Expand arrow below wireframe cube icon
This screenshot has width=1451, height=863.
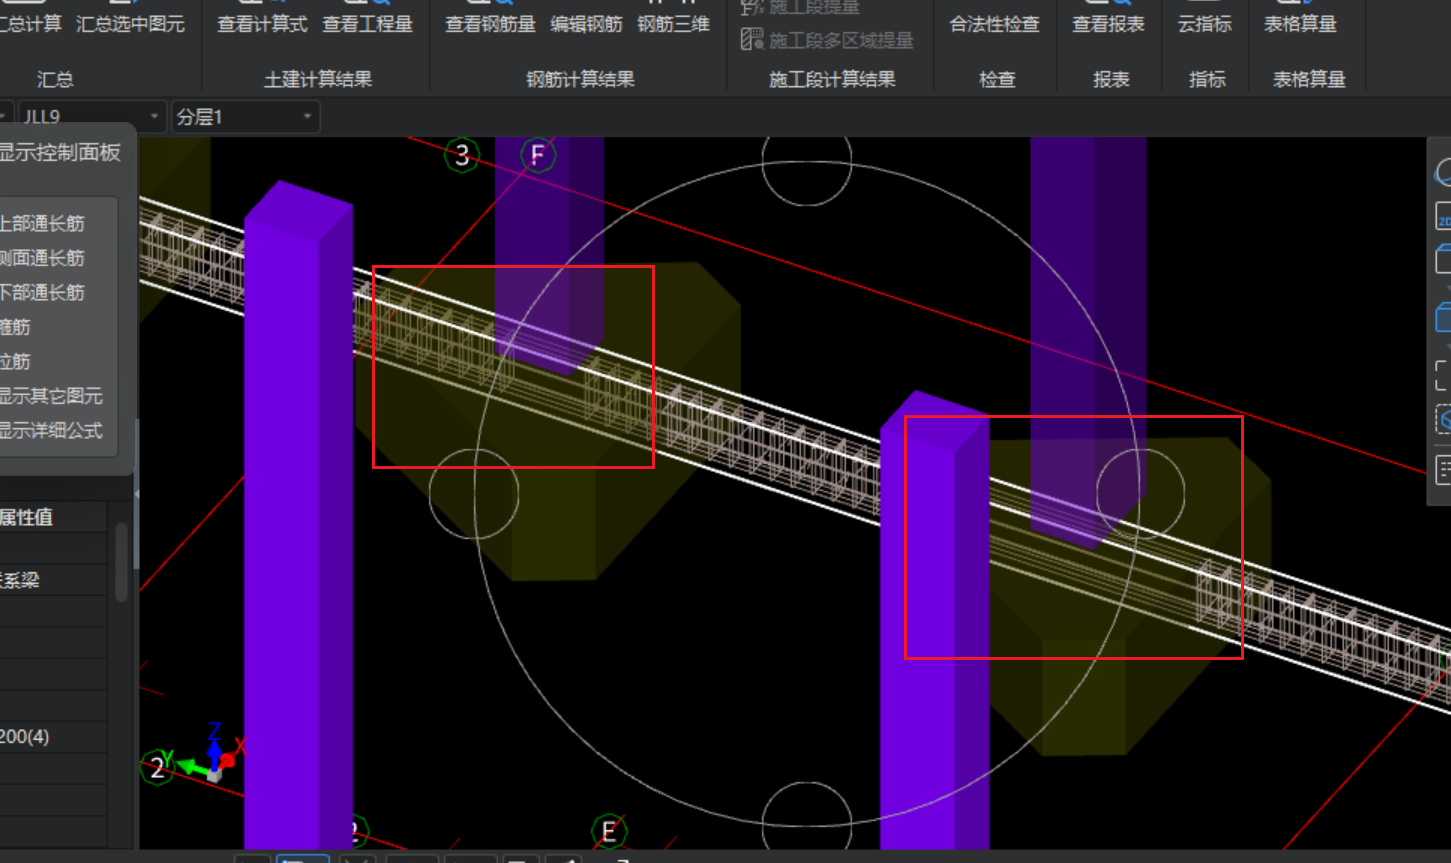pyautogui.click(x=1446, y=286)
